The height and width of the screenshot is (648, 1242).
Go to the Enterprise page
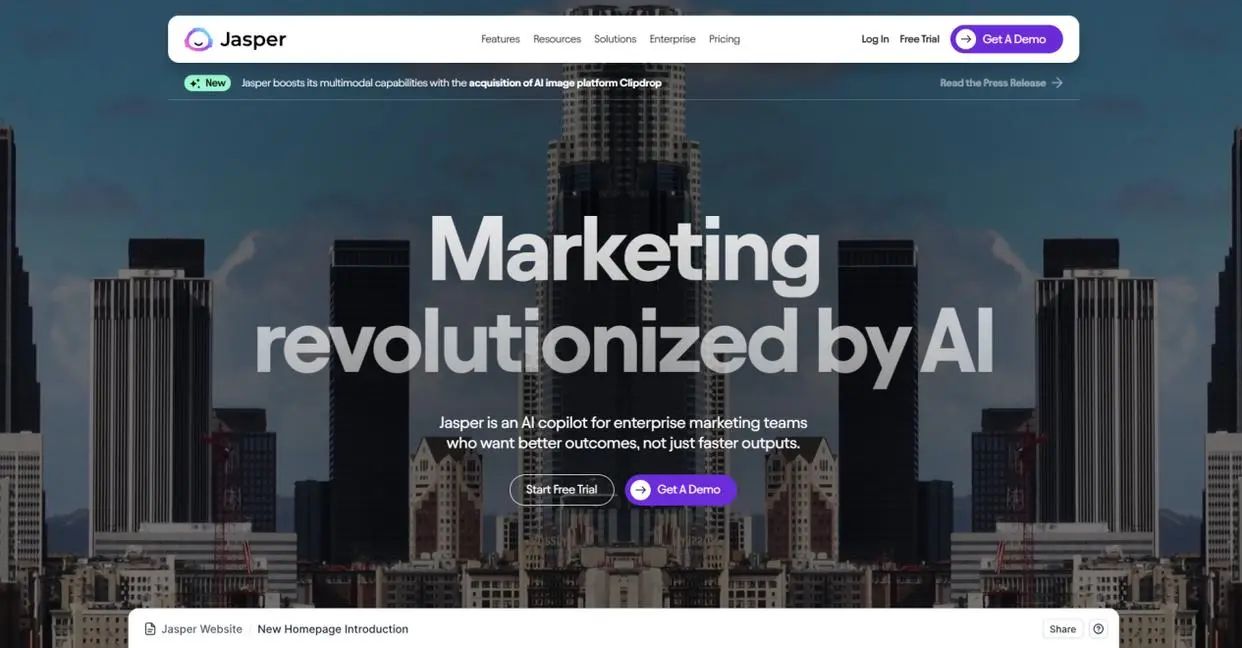tap(672, 39)
